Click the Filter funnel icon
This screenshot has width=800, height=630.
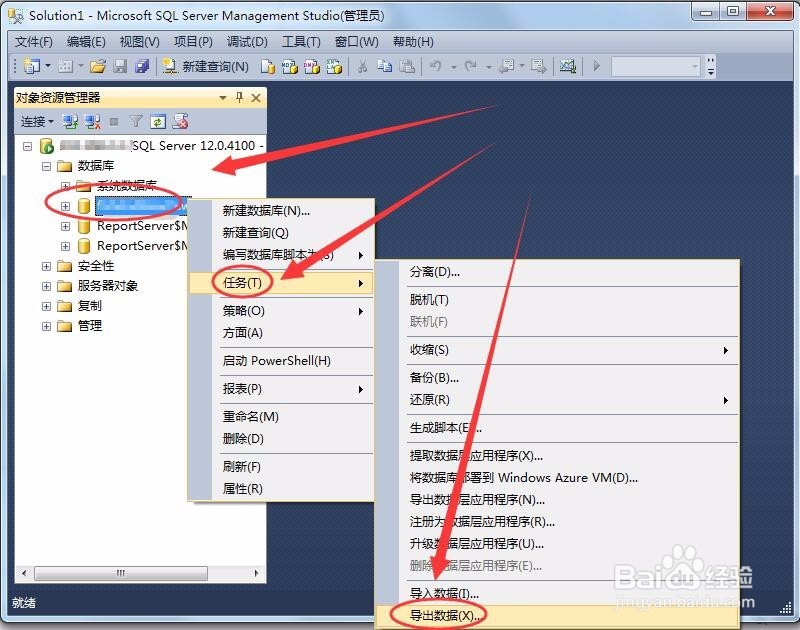pyautogui.click(x=136, y=121)
